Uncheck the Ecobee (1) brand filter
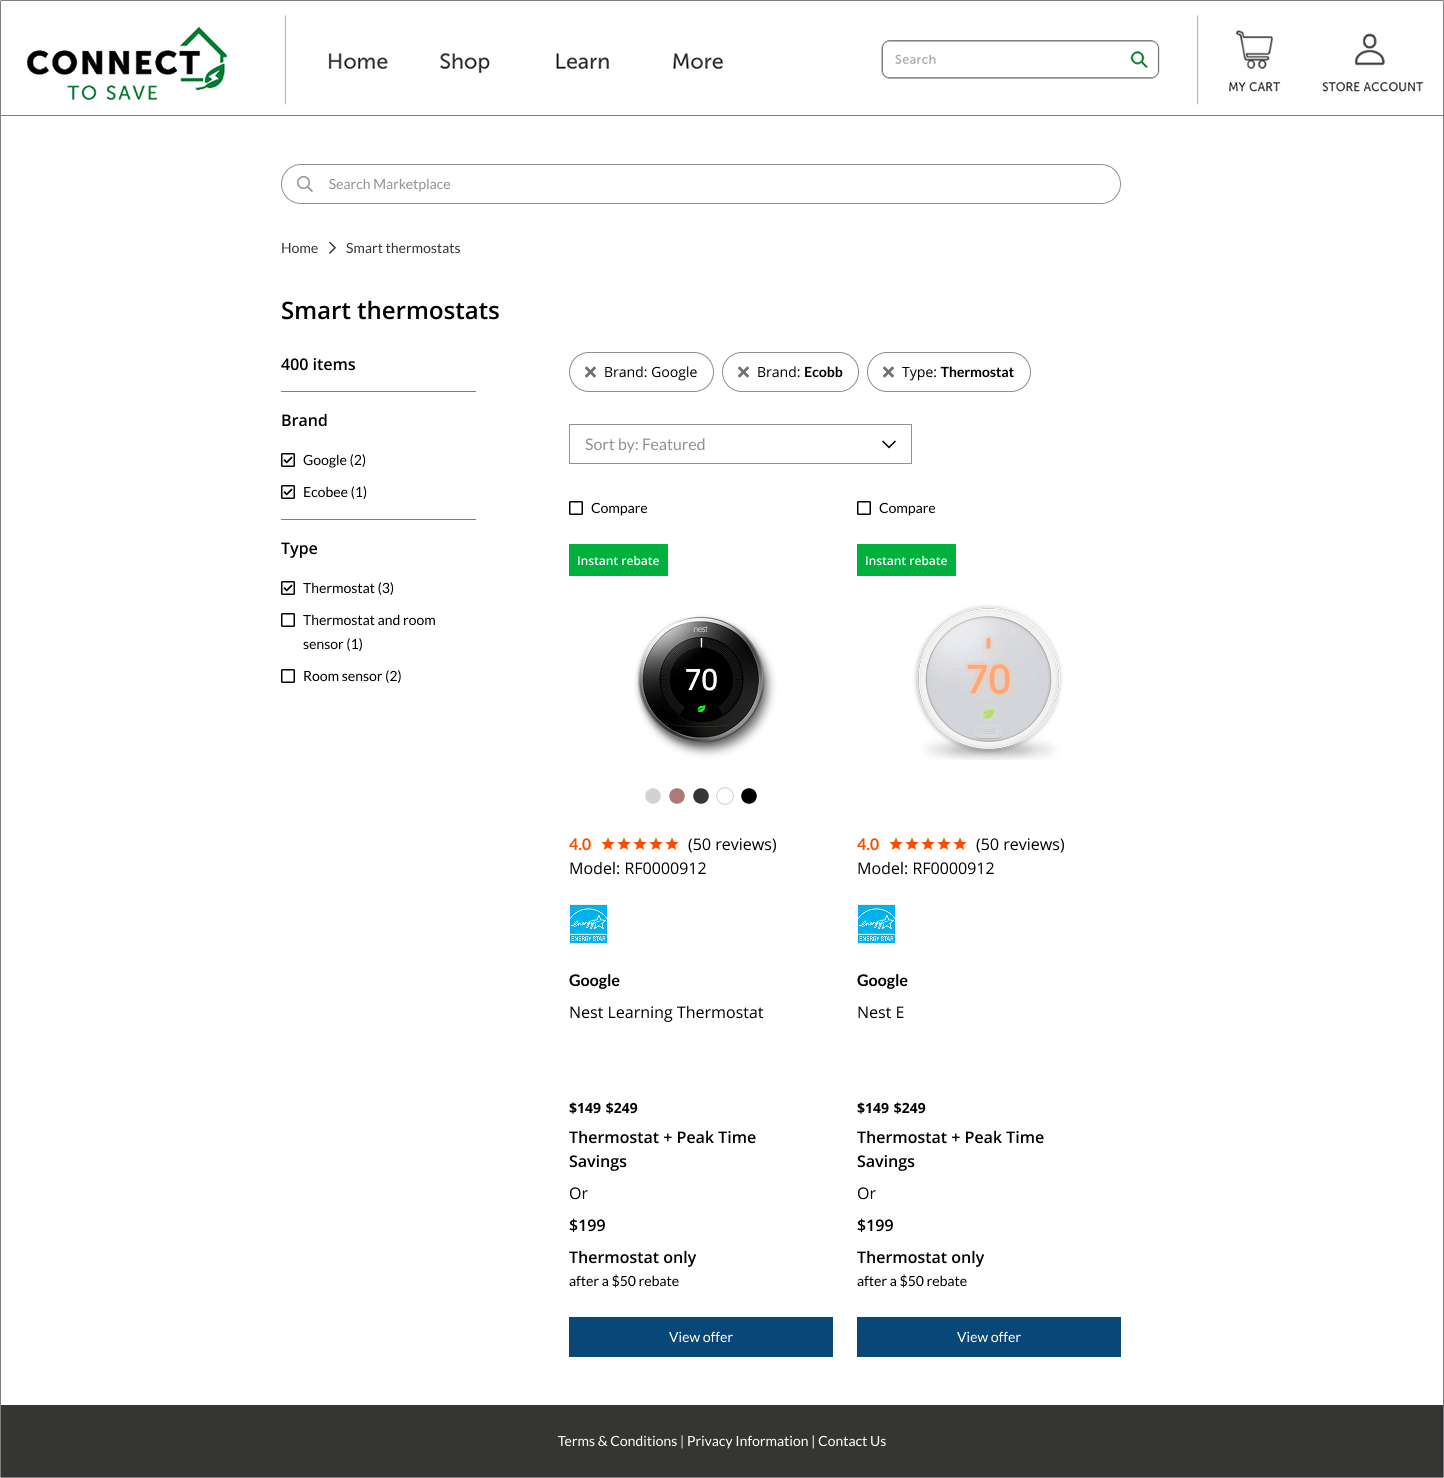 click(x=288, y=492)
